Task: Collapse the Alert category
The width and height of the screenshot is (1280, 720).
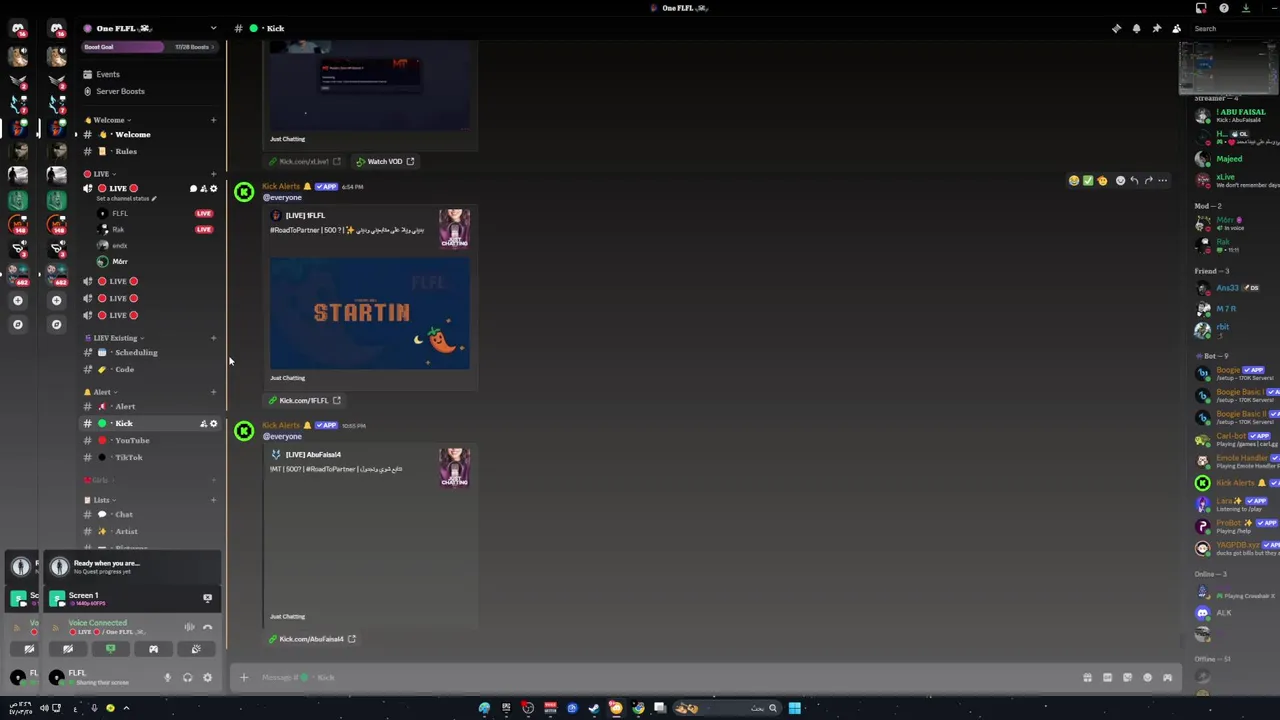Action: coord(101,392)
